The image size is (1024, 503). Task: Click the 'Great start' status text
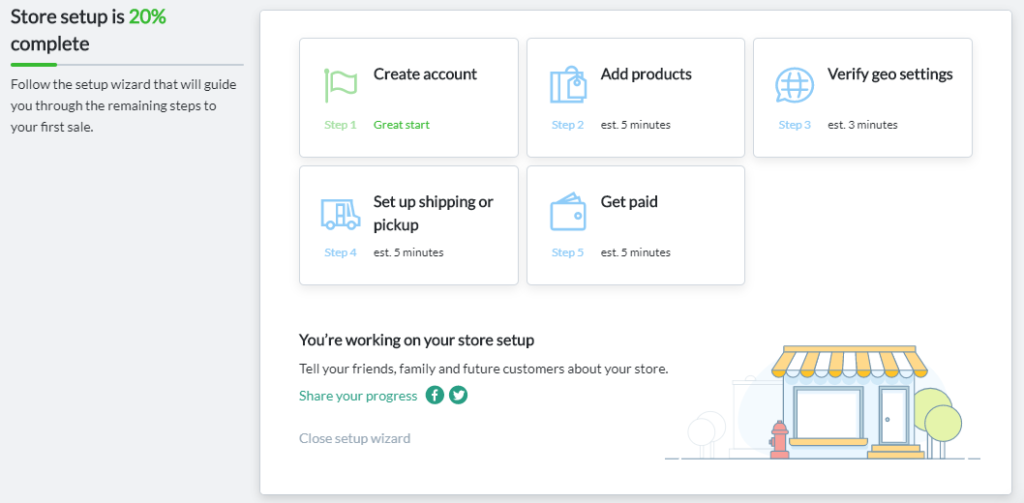click(402, 125)
